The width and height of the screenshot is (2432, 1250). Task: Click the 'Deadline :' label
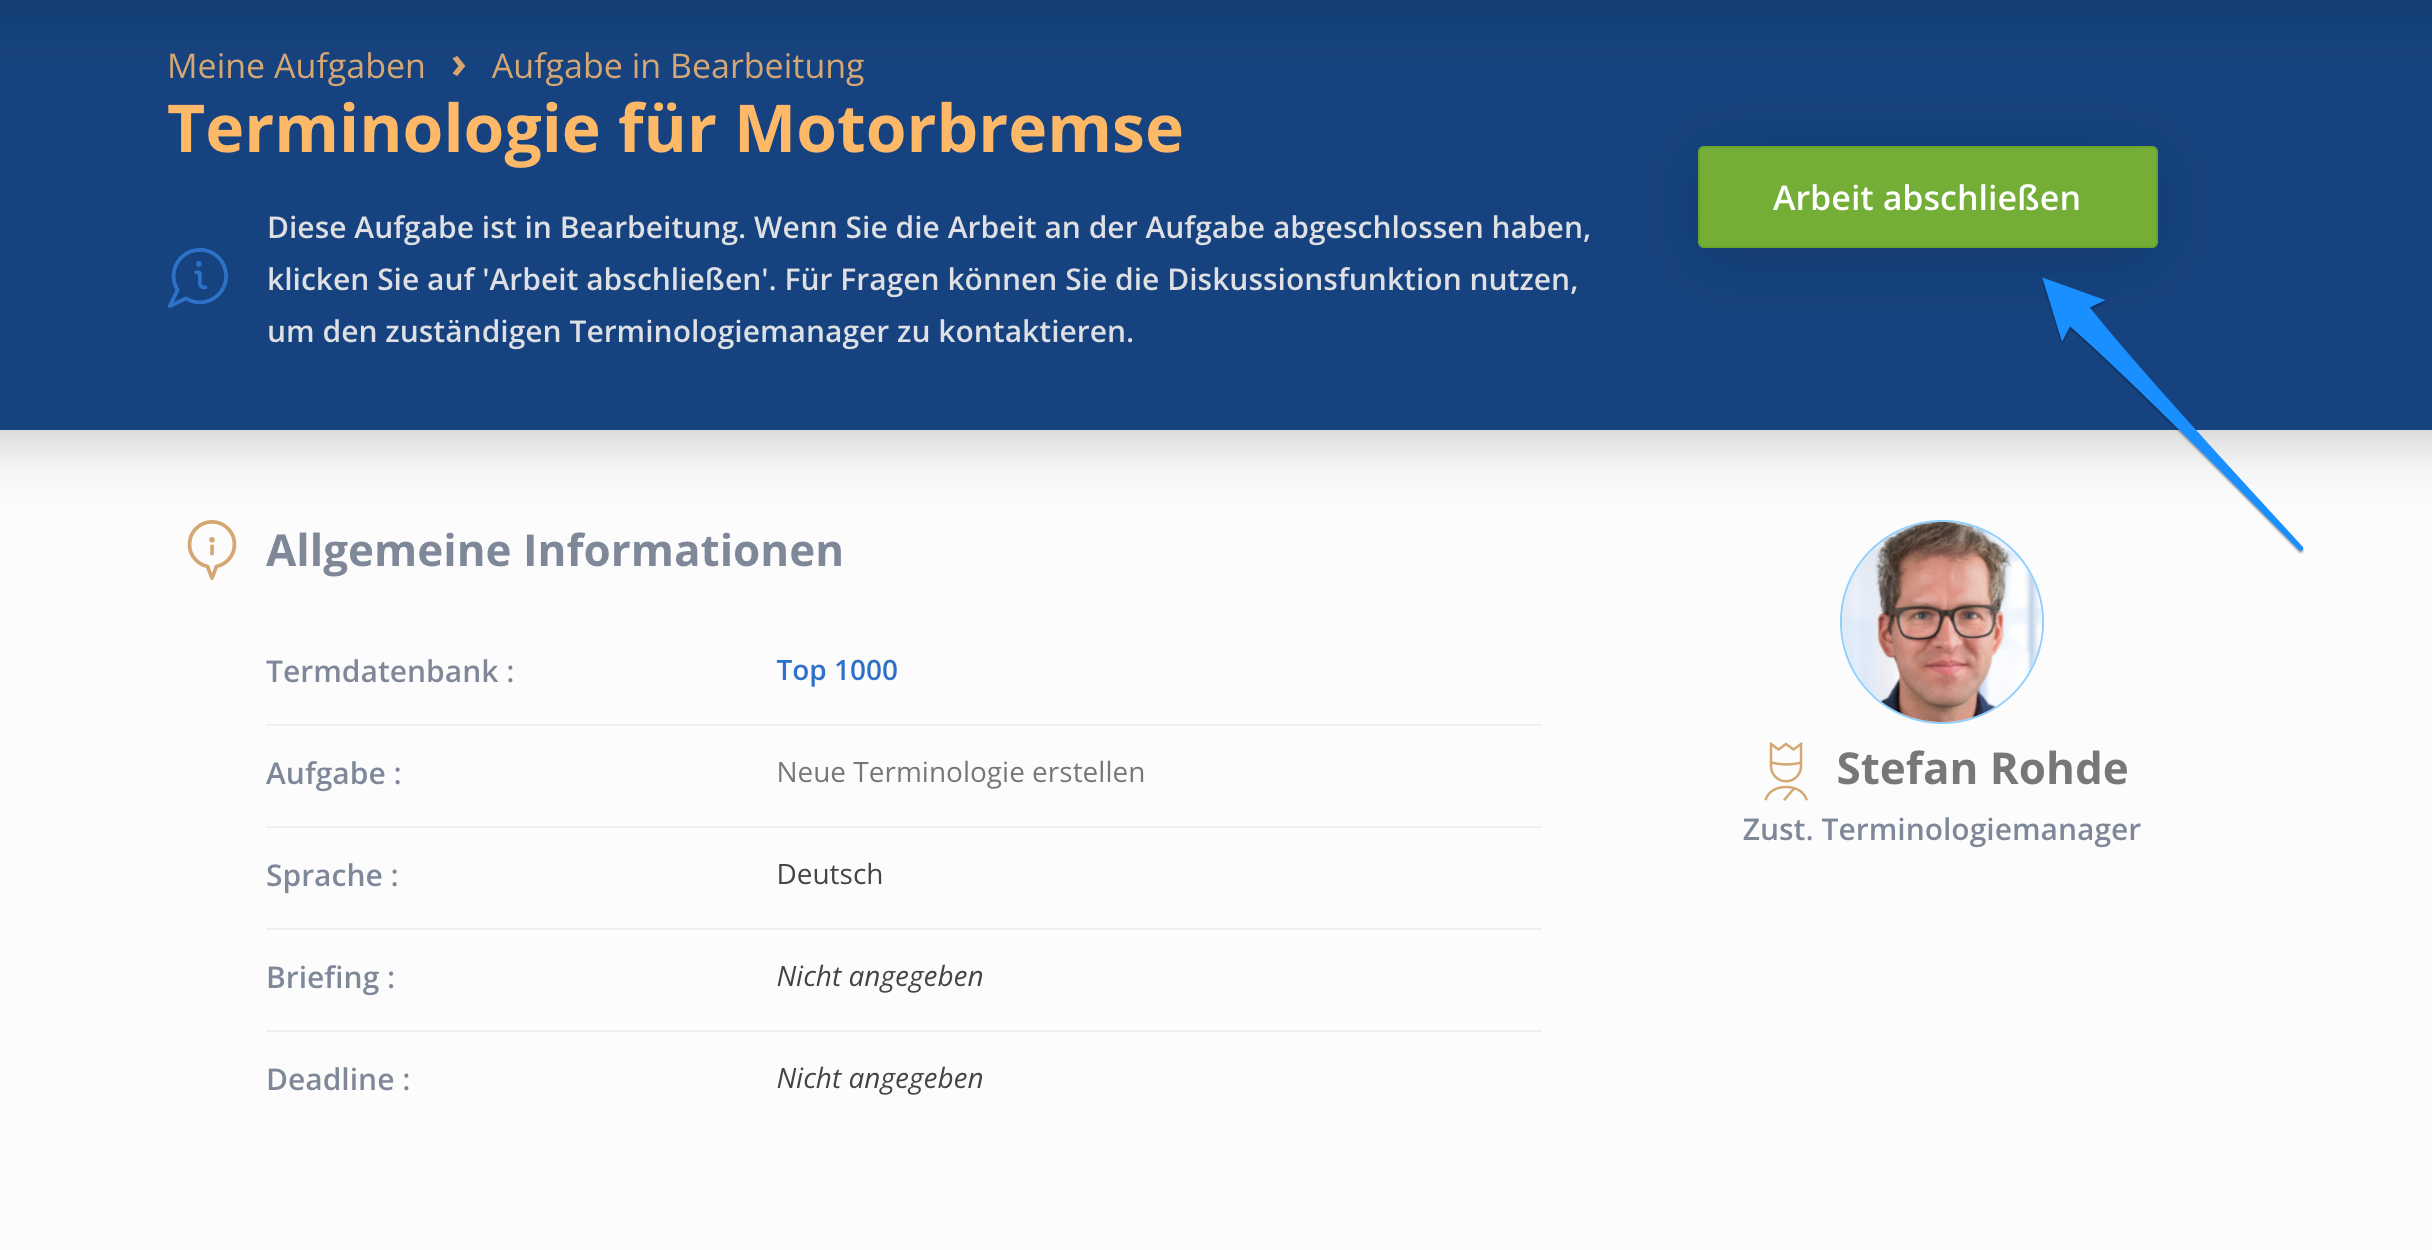point(338,1079)
